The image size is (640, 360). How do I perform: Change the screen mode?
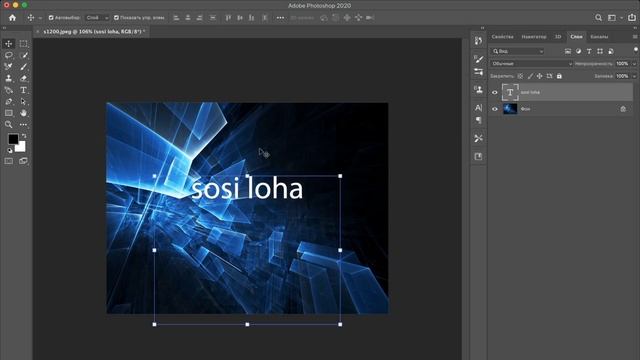[x=23, y=161]
